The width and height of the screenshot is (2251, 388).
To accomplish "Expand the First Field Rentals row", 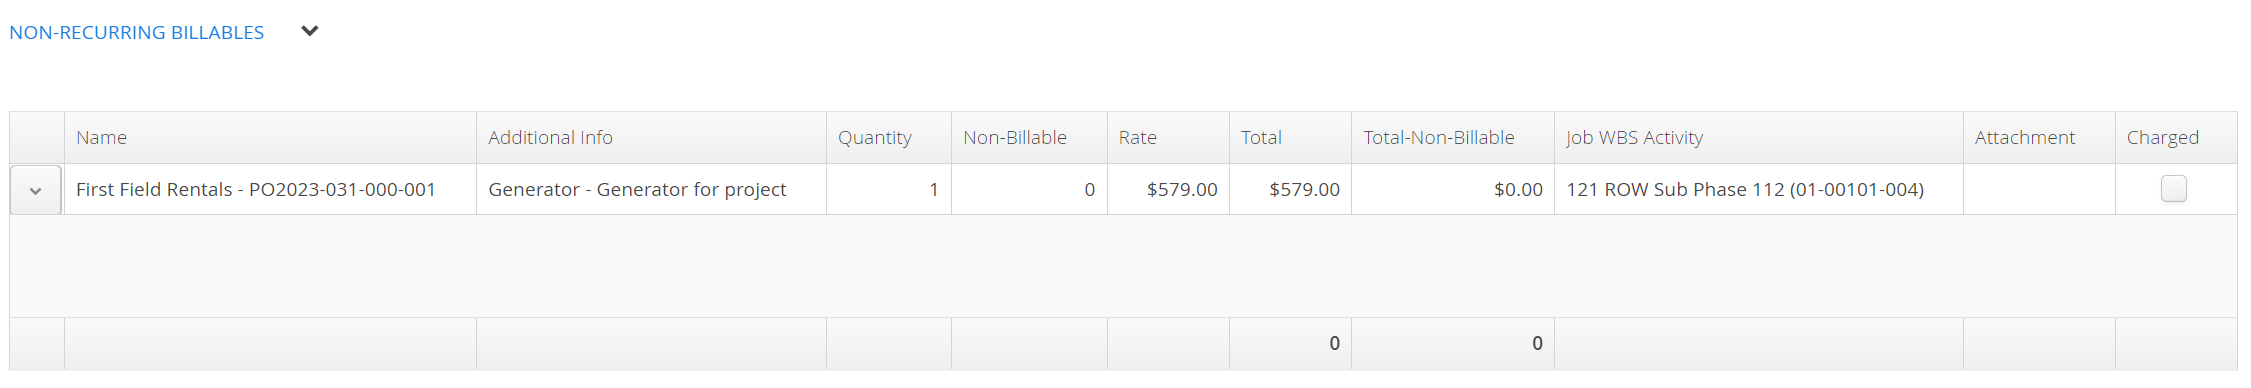I will (x=36, y=190).
